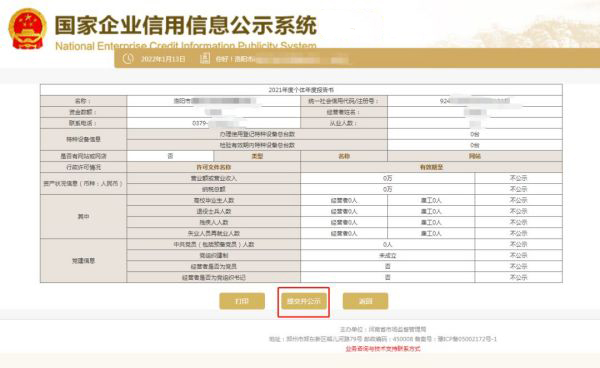Click the 2022年1月13日 date in the banner
This screenshot has height=368, width=600.
(163, 59)
